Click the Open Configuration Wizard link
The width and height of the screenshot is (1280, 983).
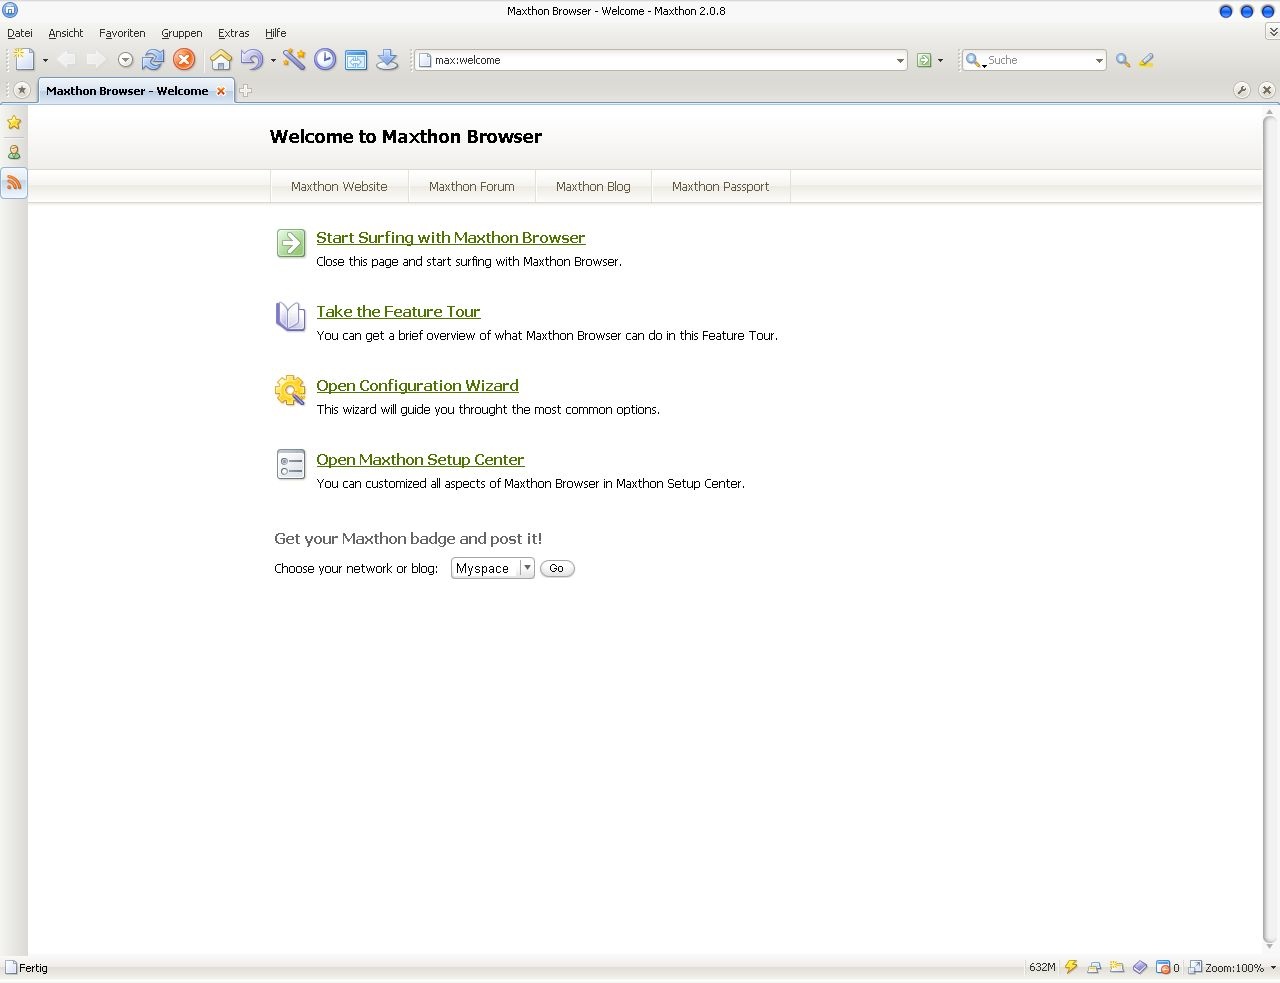coord(418,386)
